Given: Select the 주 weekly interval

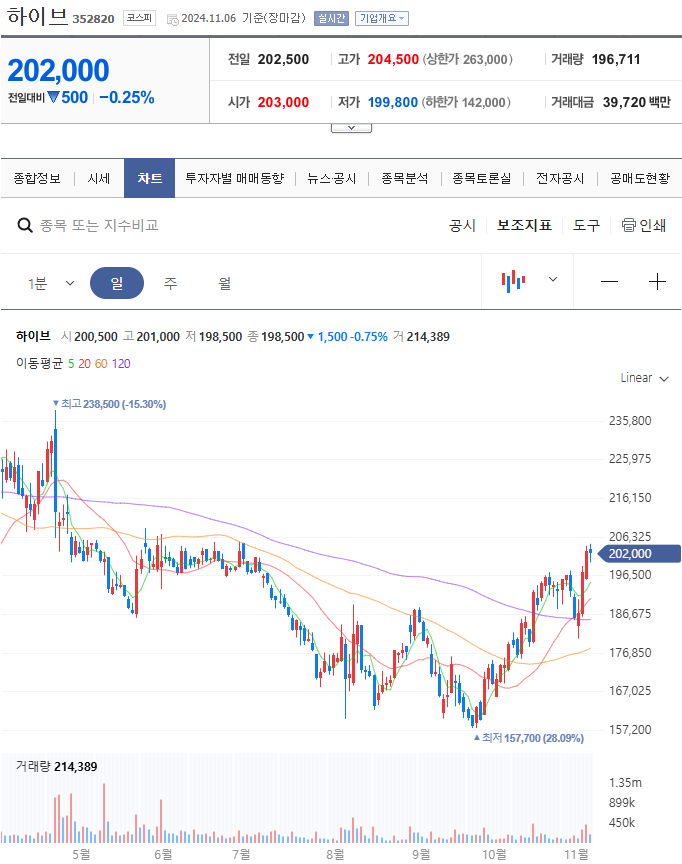Looking at the screenshot, I should pyautogui.click(x=170, y=283).
